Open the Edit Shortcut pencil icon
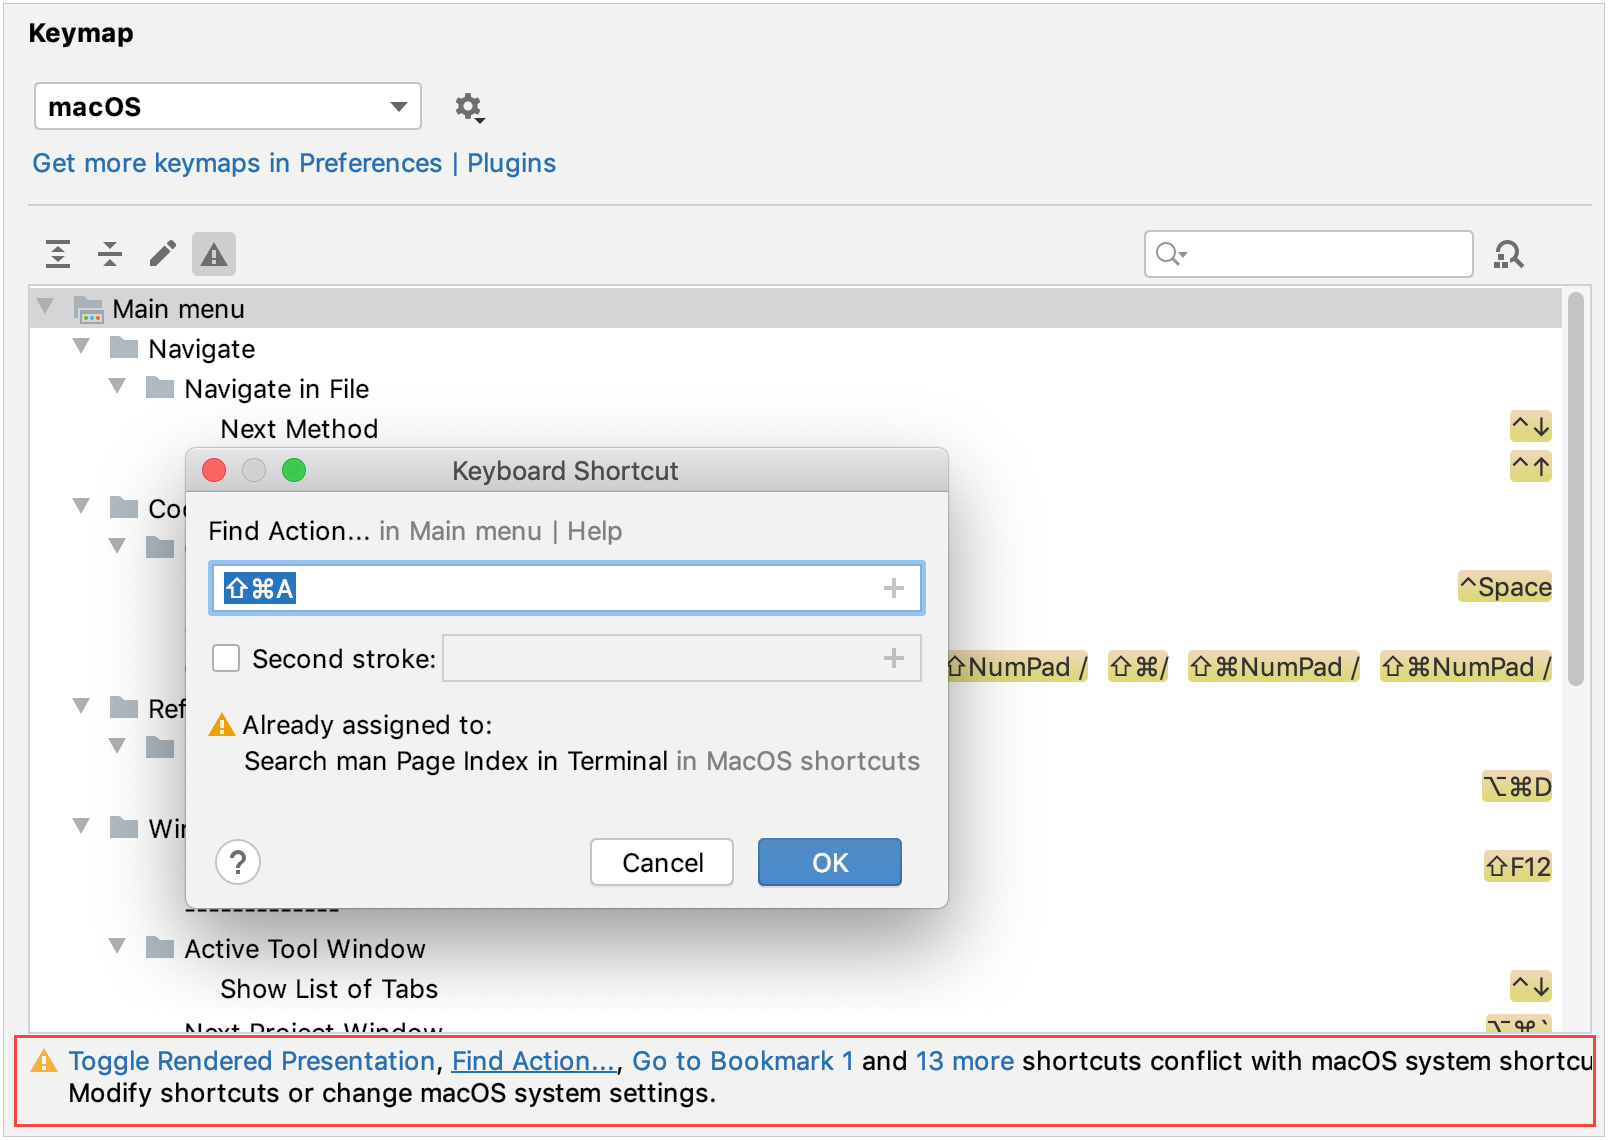This screenshot has height=1140, width=1608. click(x=162, y=254)
